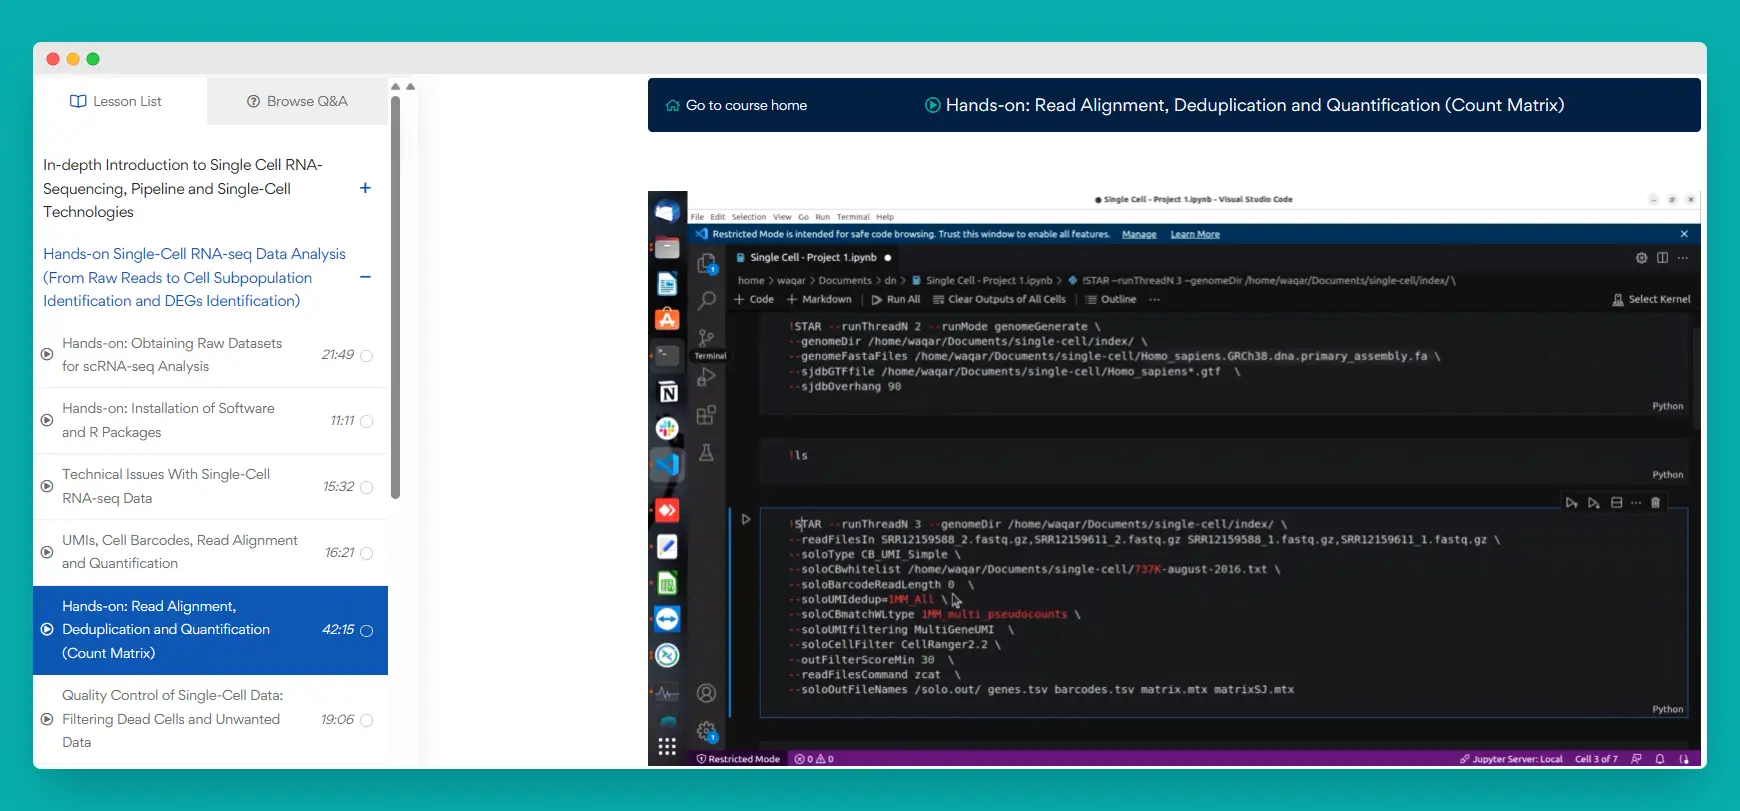Switch to the Lesson List tab
1740x811 pixels.
point(115,101)
